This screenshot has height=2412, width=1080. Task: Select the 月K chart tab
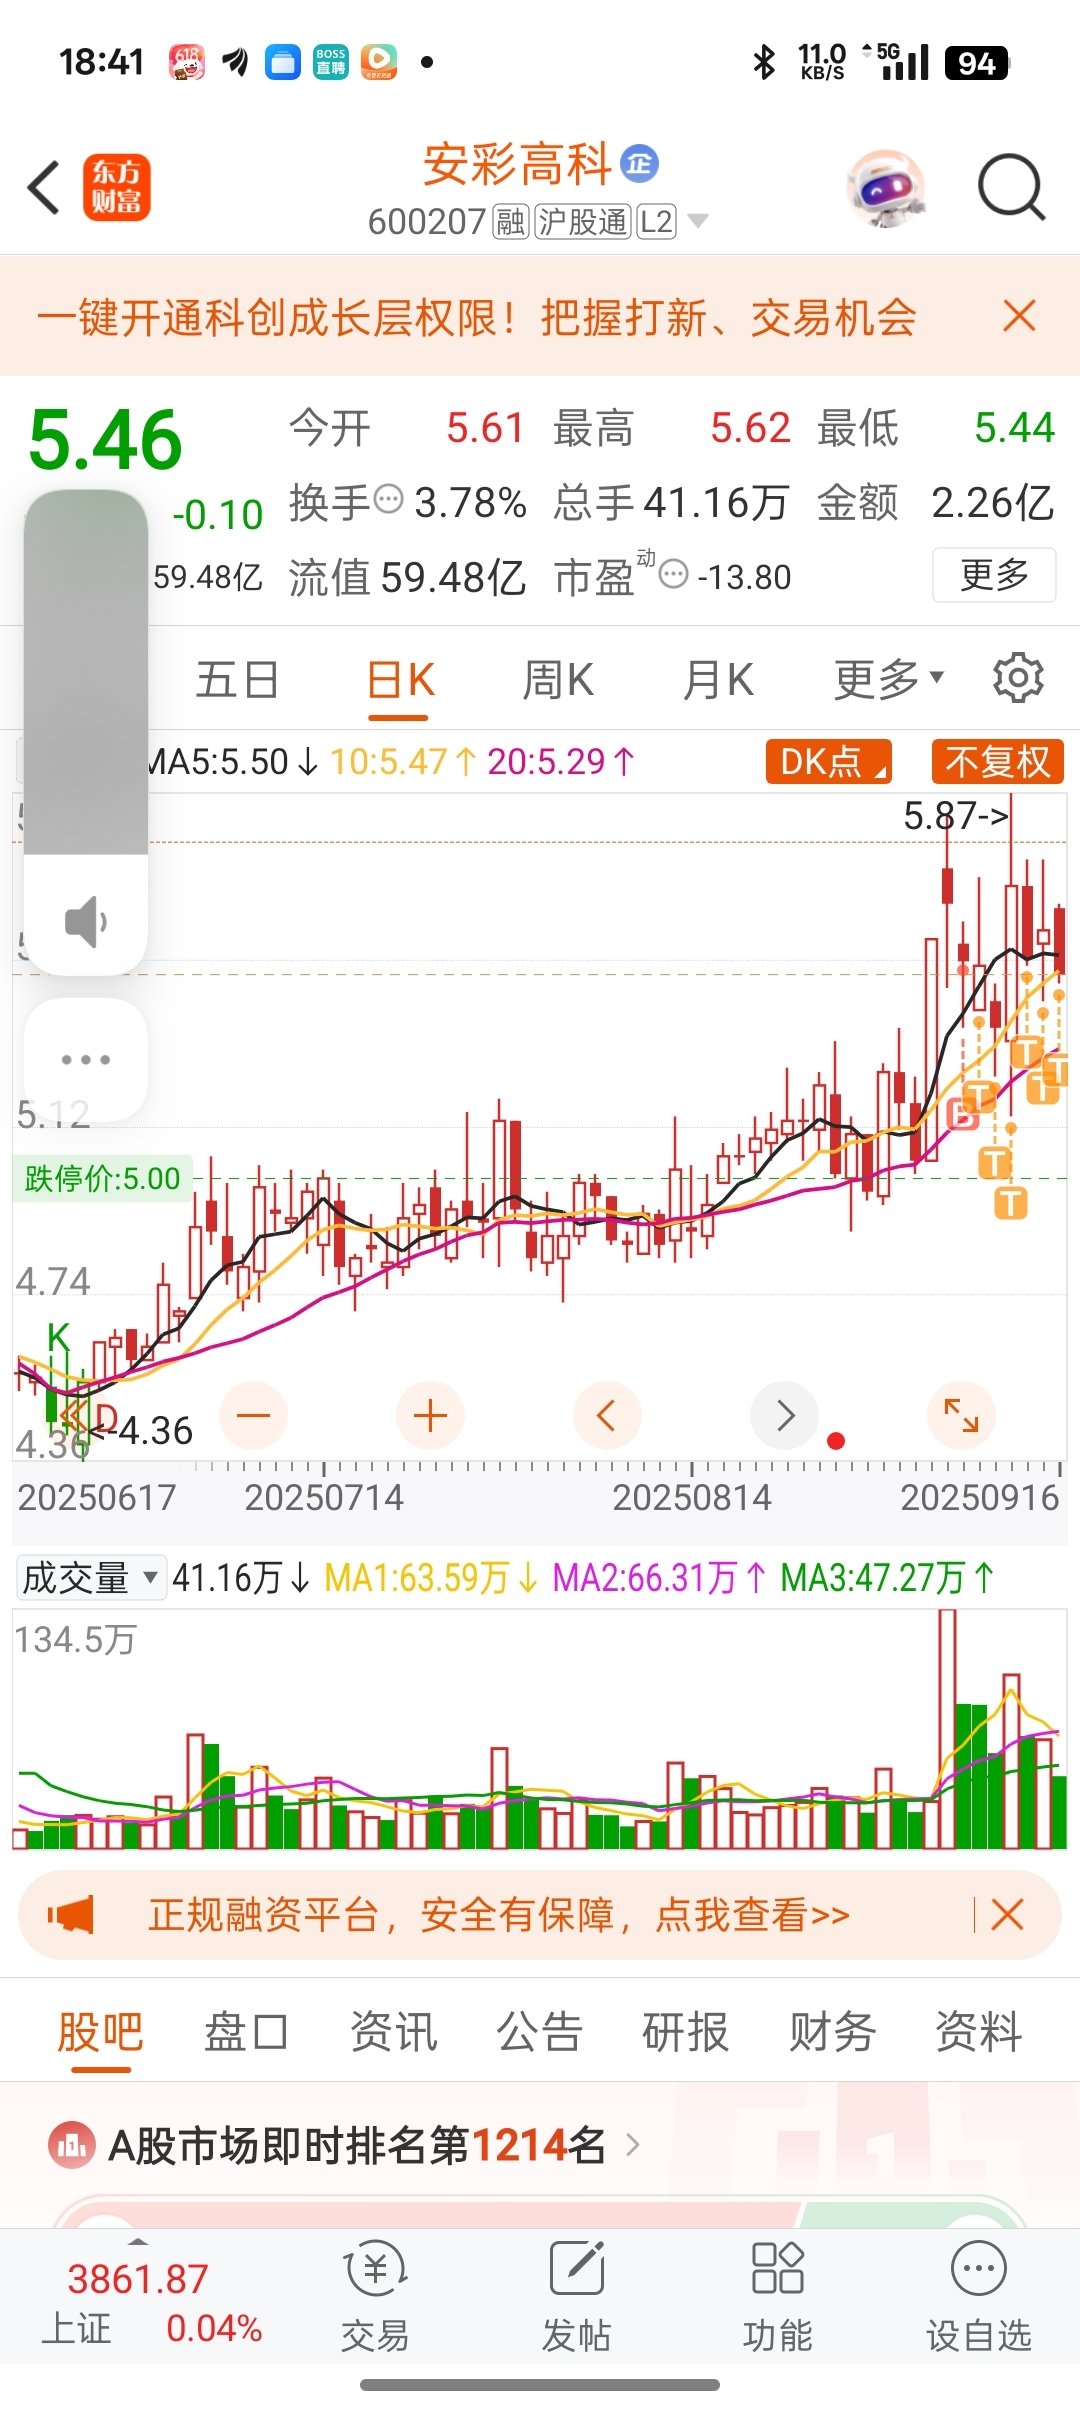coord(718,680)
